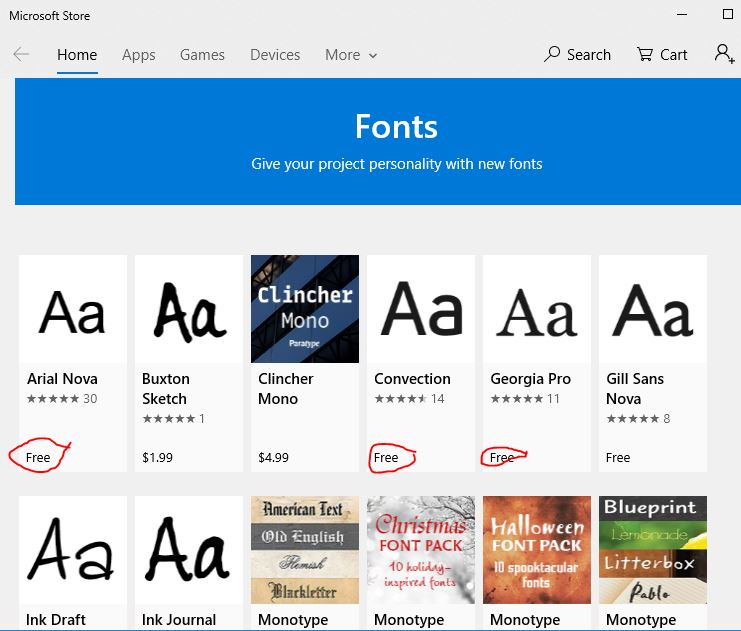
Task: Click the Fonts banner heading
Action: [396, 127]
